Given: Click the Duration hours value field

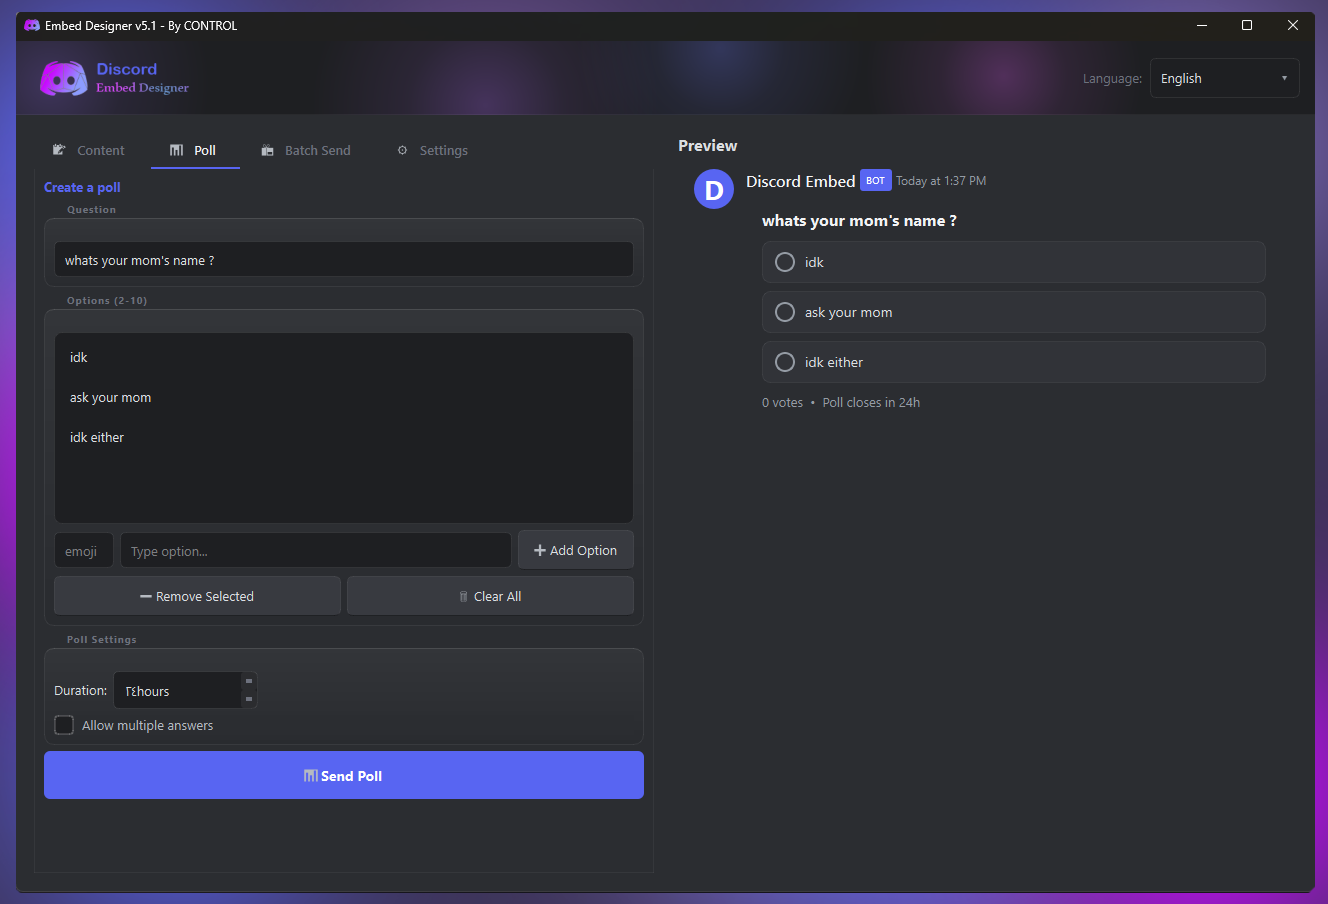Looking at the screenshot, I should pyautogui.click(x=178, y=690).
